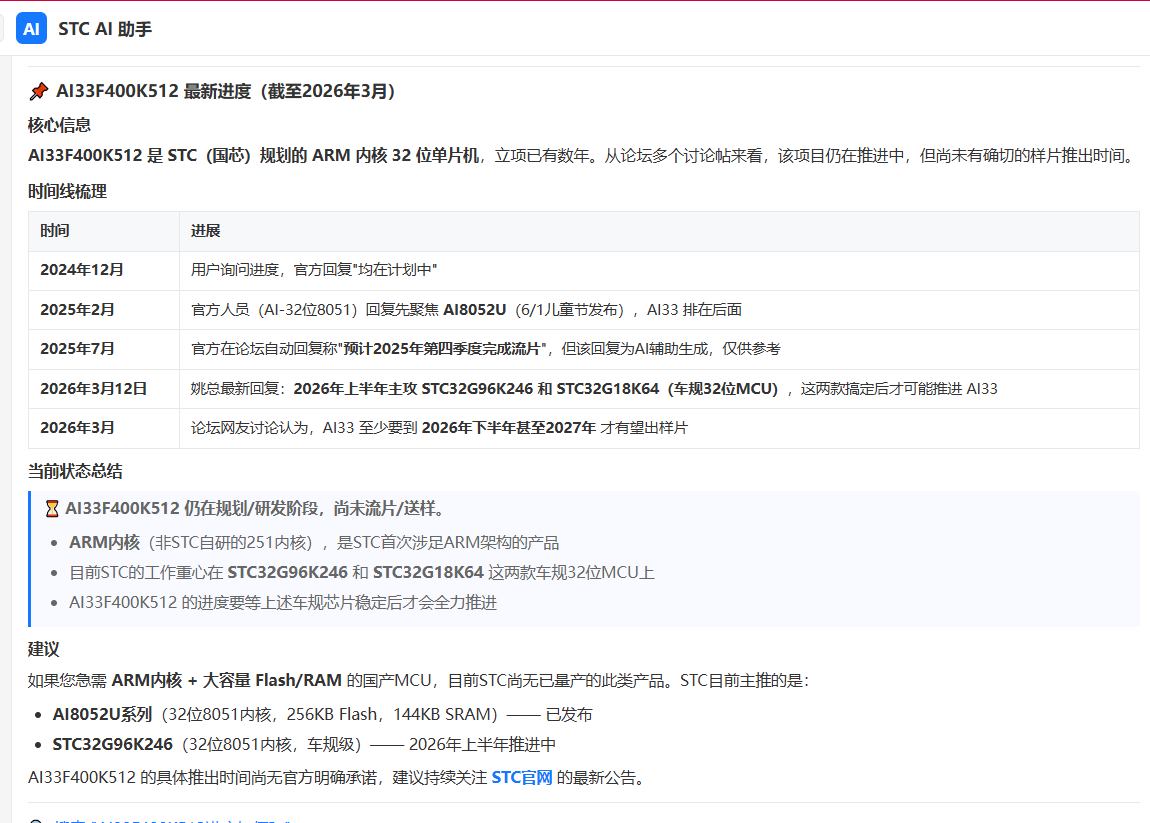Click the heading AI33F400K512 最新进度
This screenshot has width=1150, height=823.
click(227, 91)
